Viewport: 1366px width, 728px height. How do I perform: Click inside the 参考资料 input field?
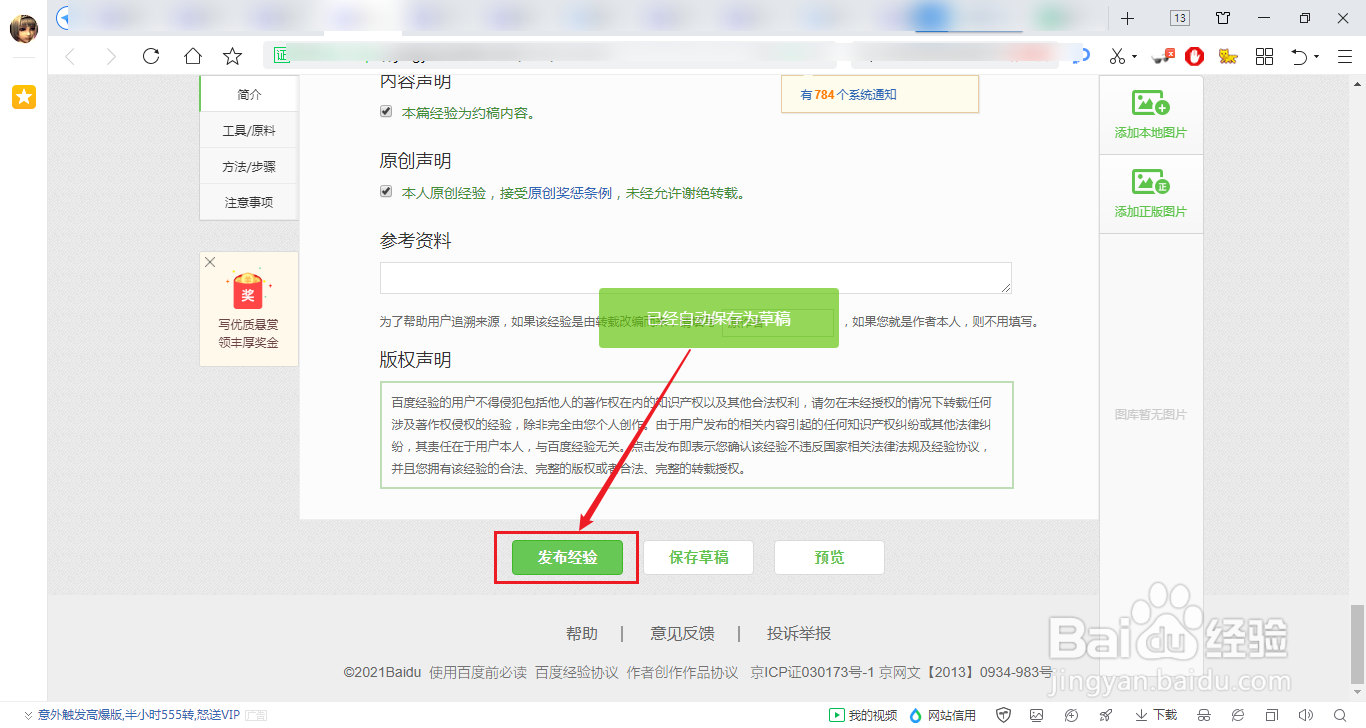[694, 277]
